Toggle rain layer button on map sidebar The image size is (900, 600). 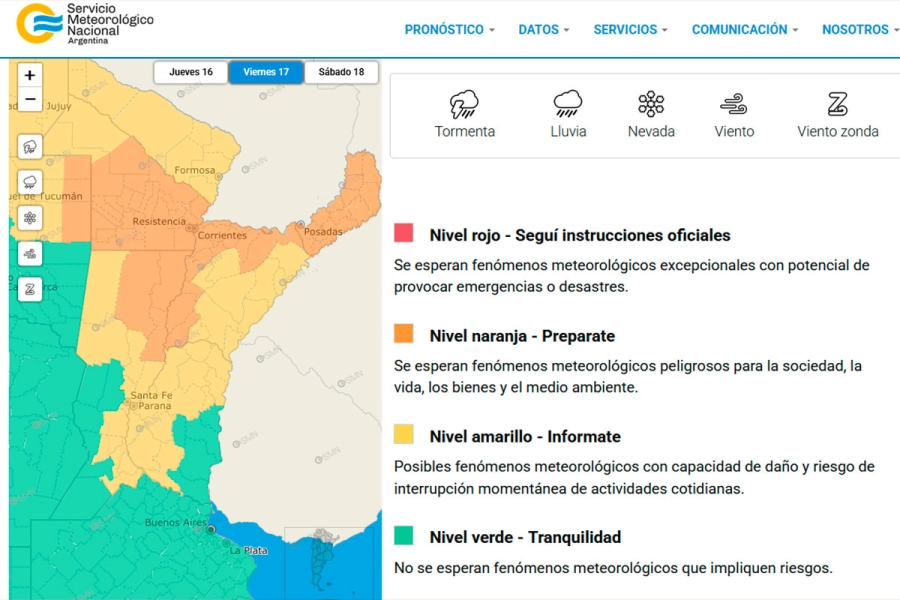tap(30, 183)
